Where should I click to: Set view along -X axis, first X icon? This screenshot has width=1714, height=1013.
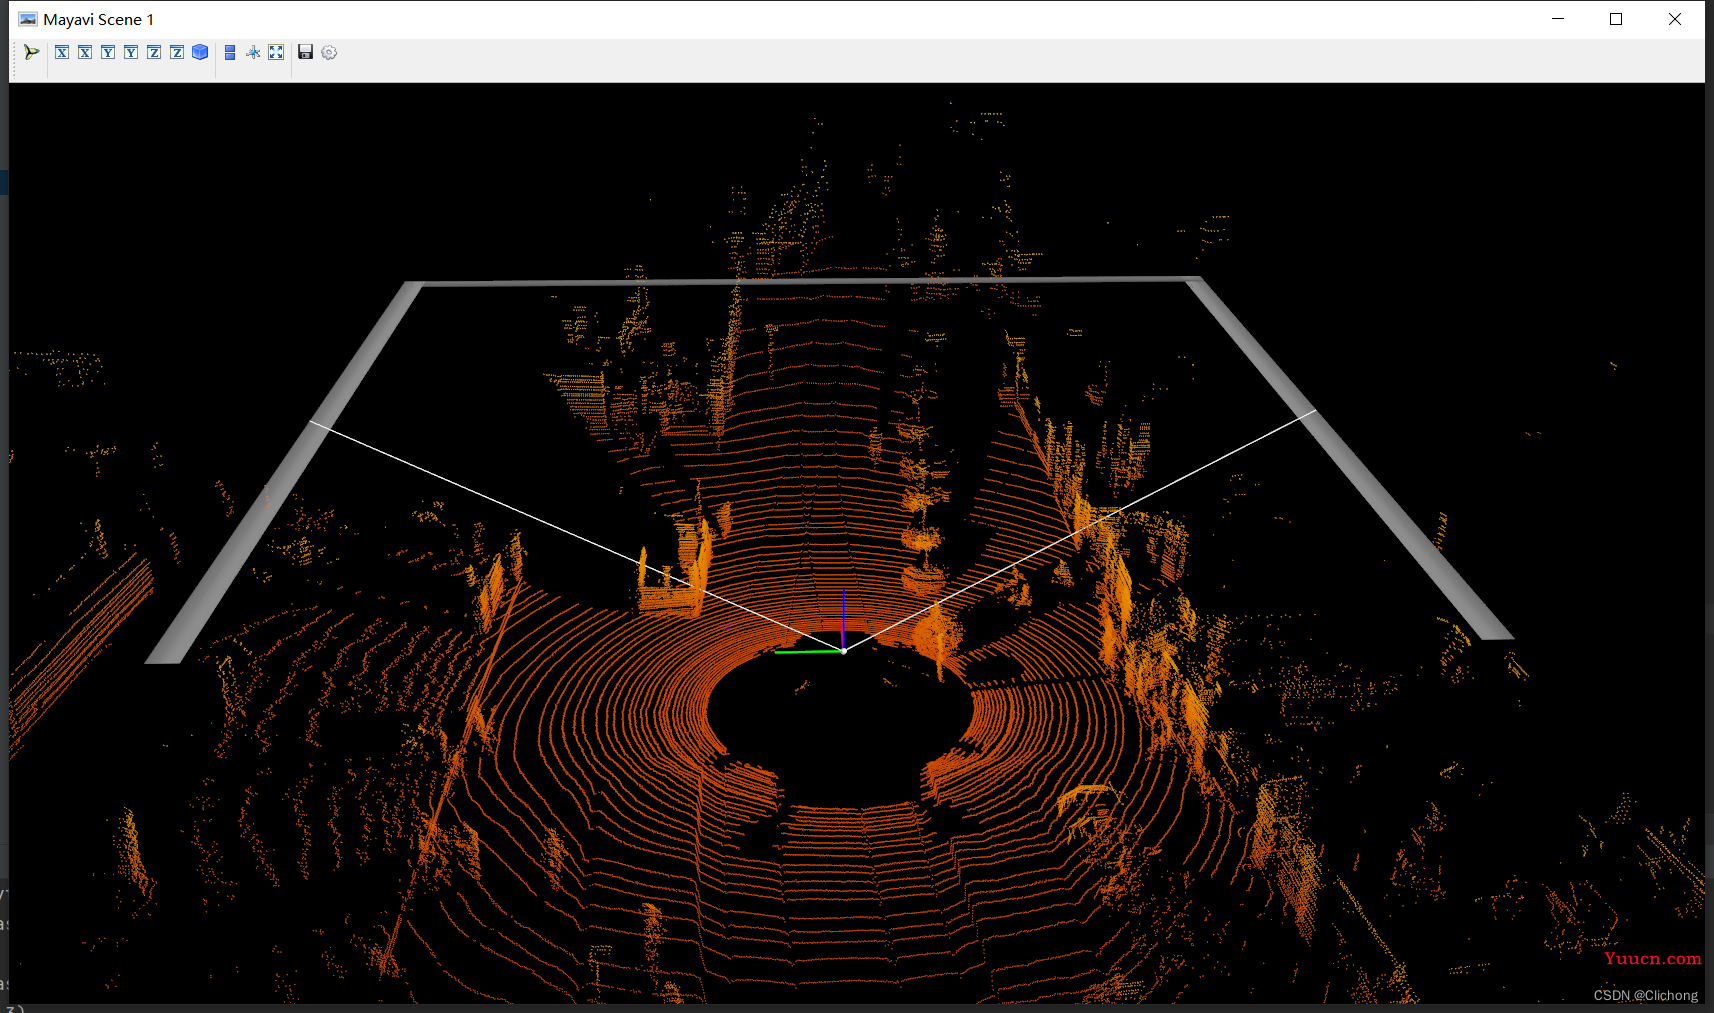(62, 52)
